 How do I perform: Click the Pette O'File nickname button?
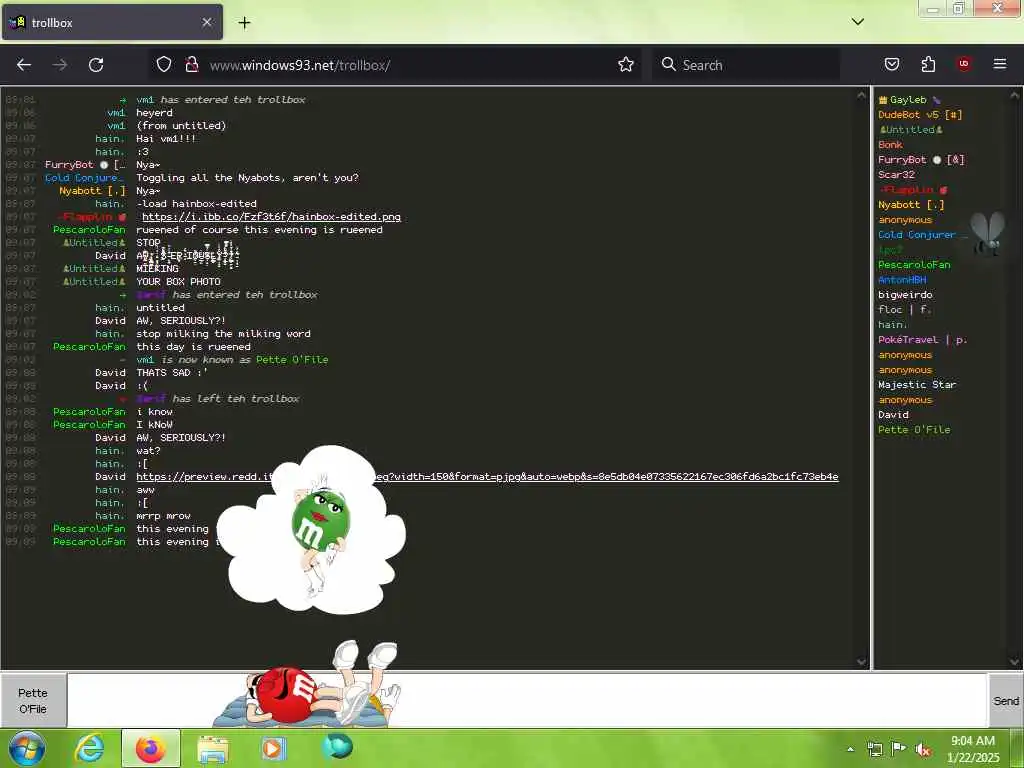[x=33, y=701]
